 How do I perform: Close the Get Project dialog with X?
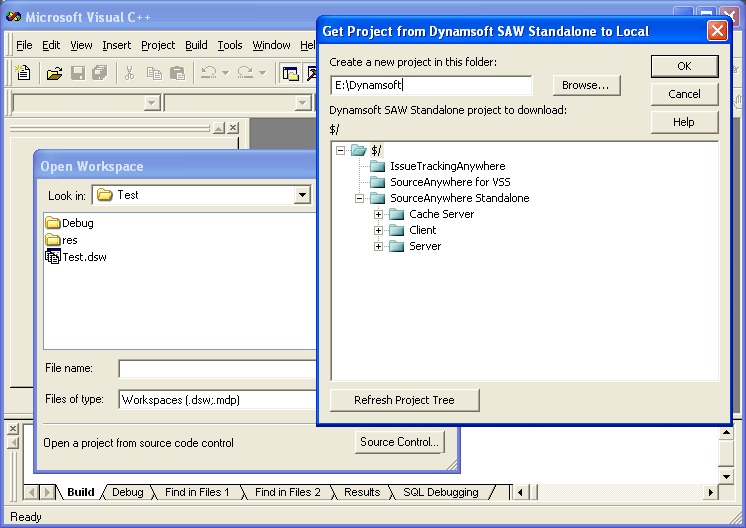[x=717, y=31]
